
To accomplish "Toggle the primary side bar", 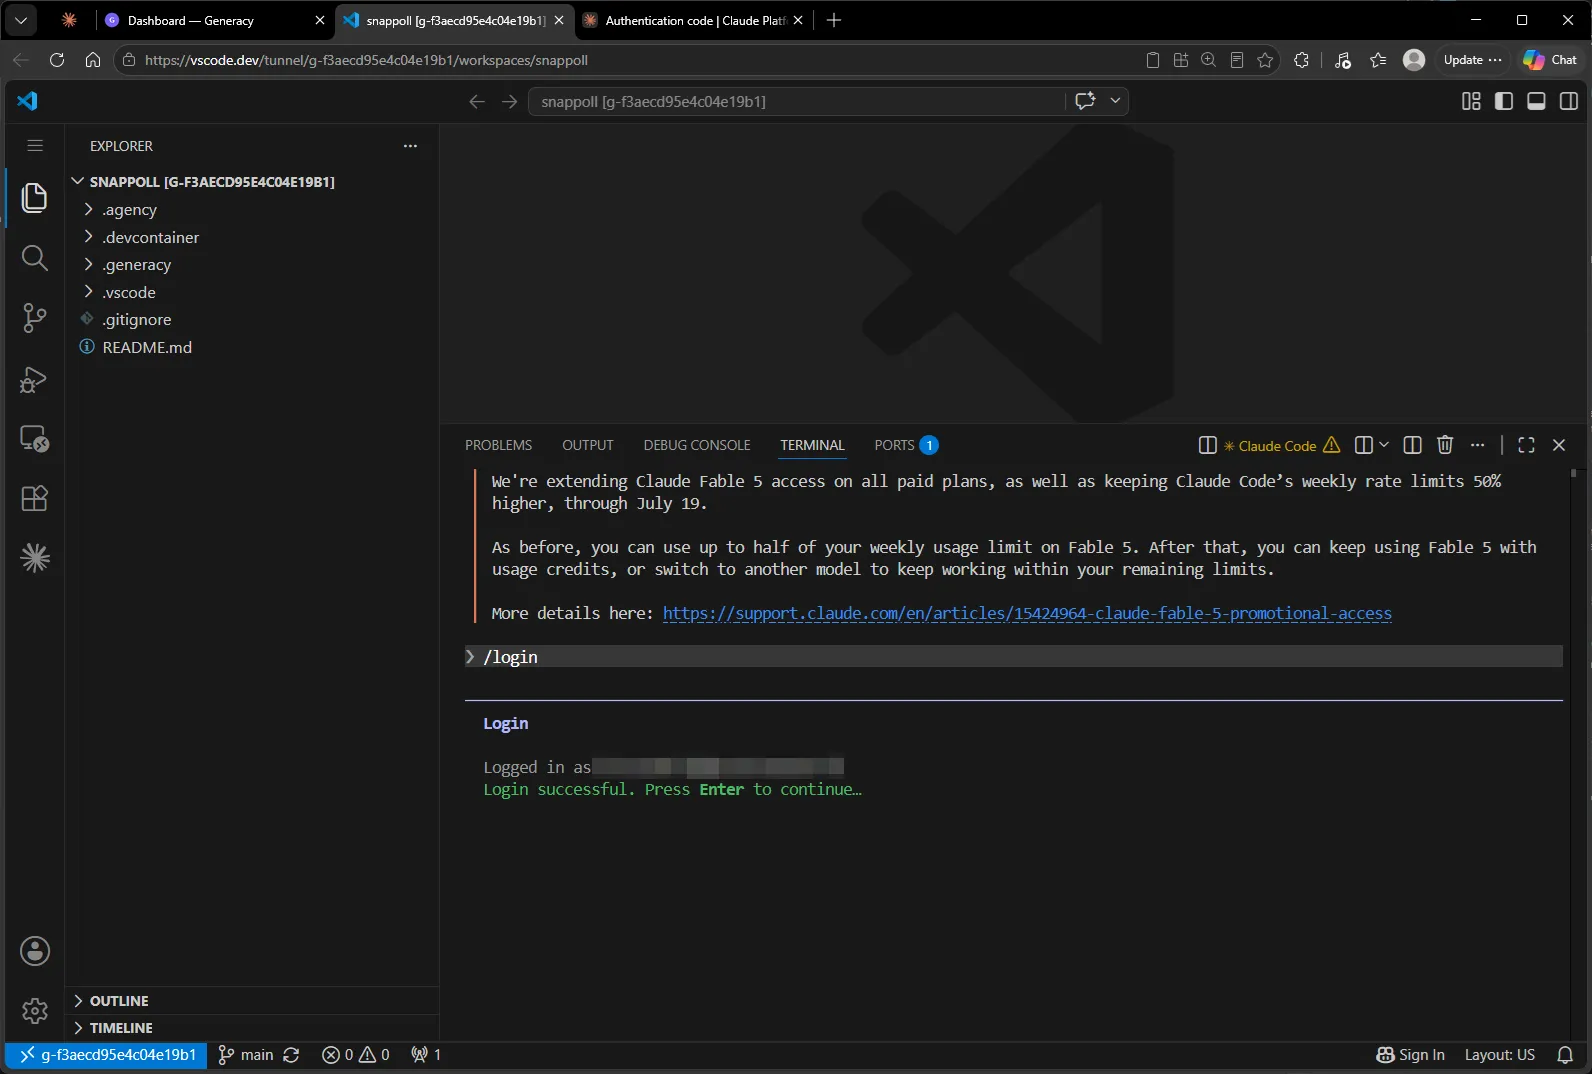I will point(1504,101).
